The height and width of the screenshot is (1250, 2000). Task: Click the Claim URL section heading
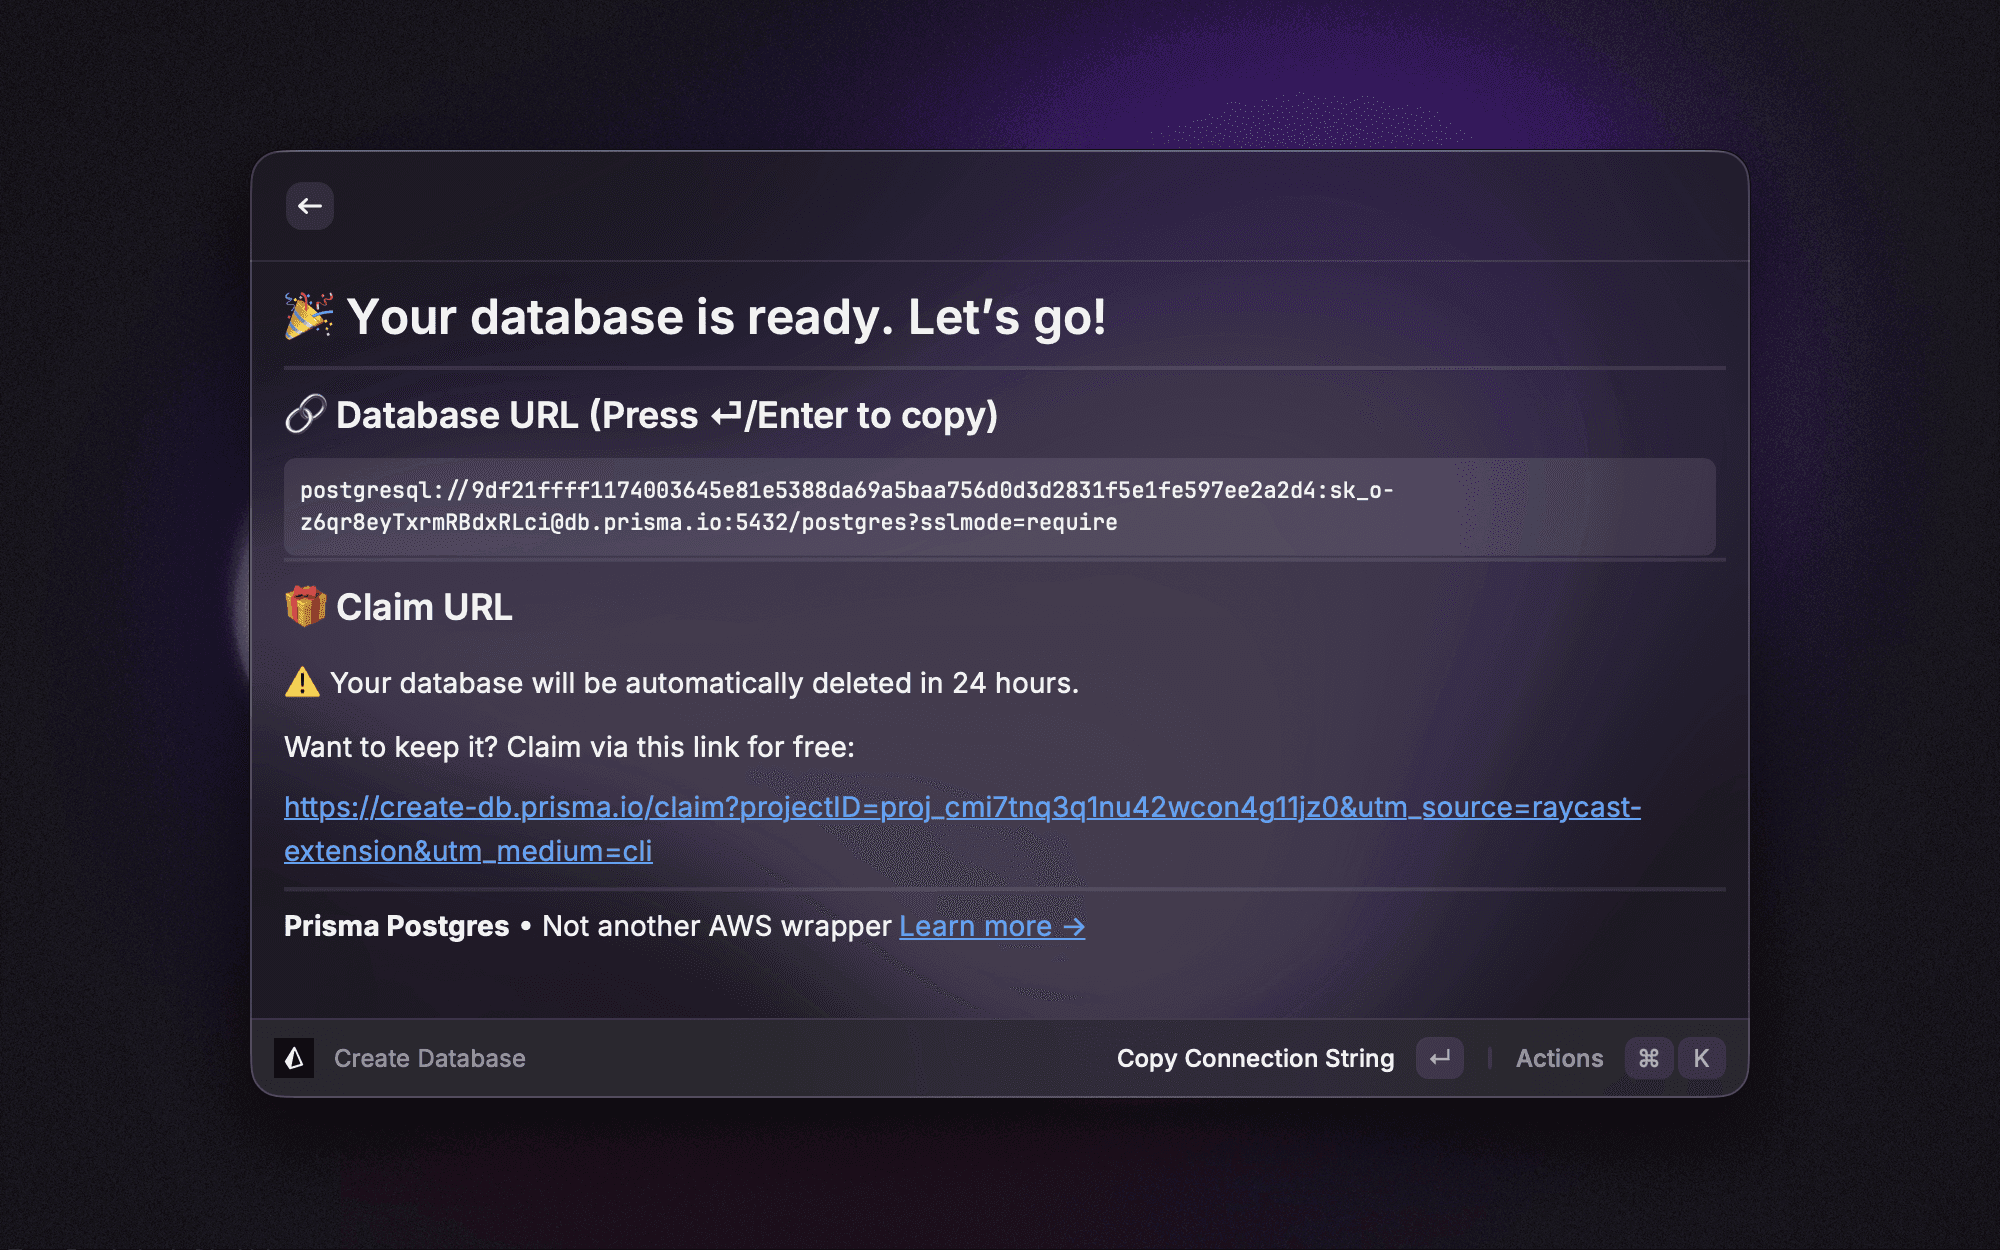[x=424, y=606]
